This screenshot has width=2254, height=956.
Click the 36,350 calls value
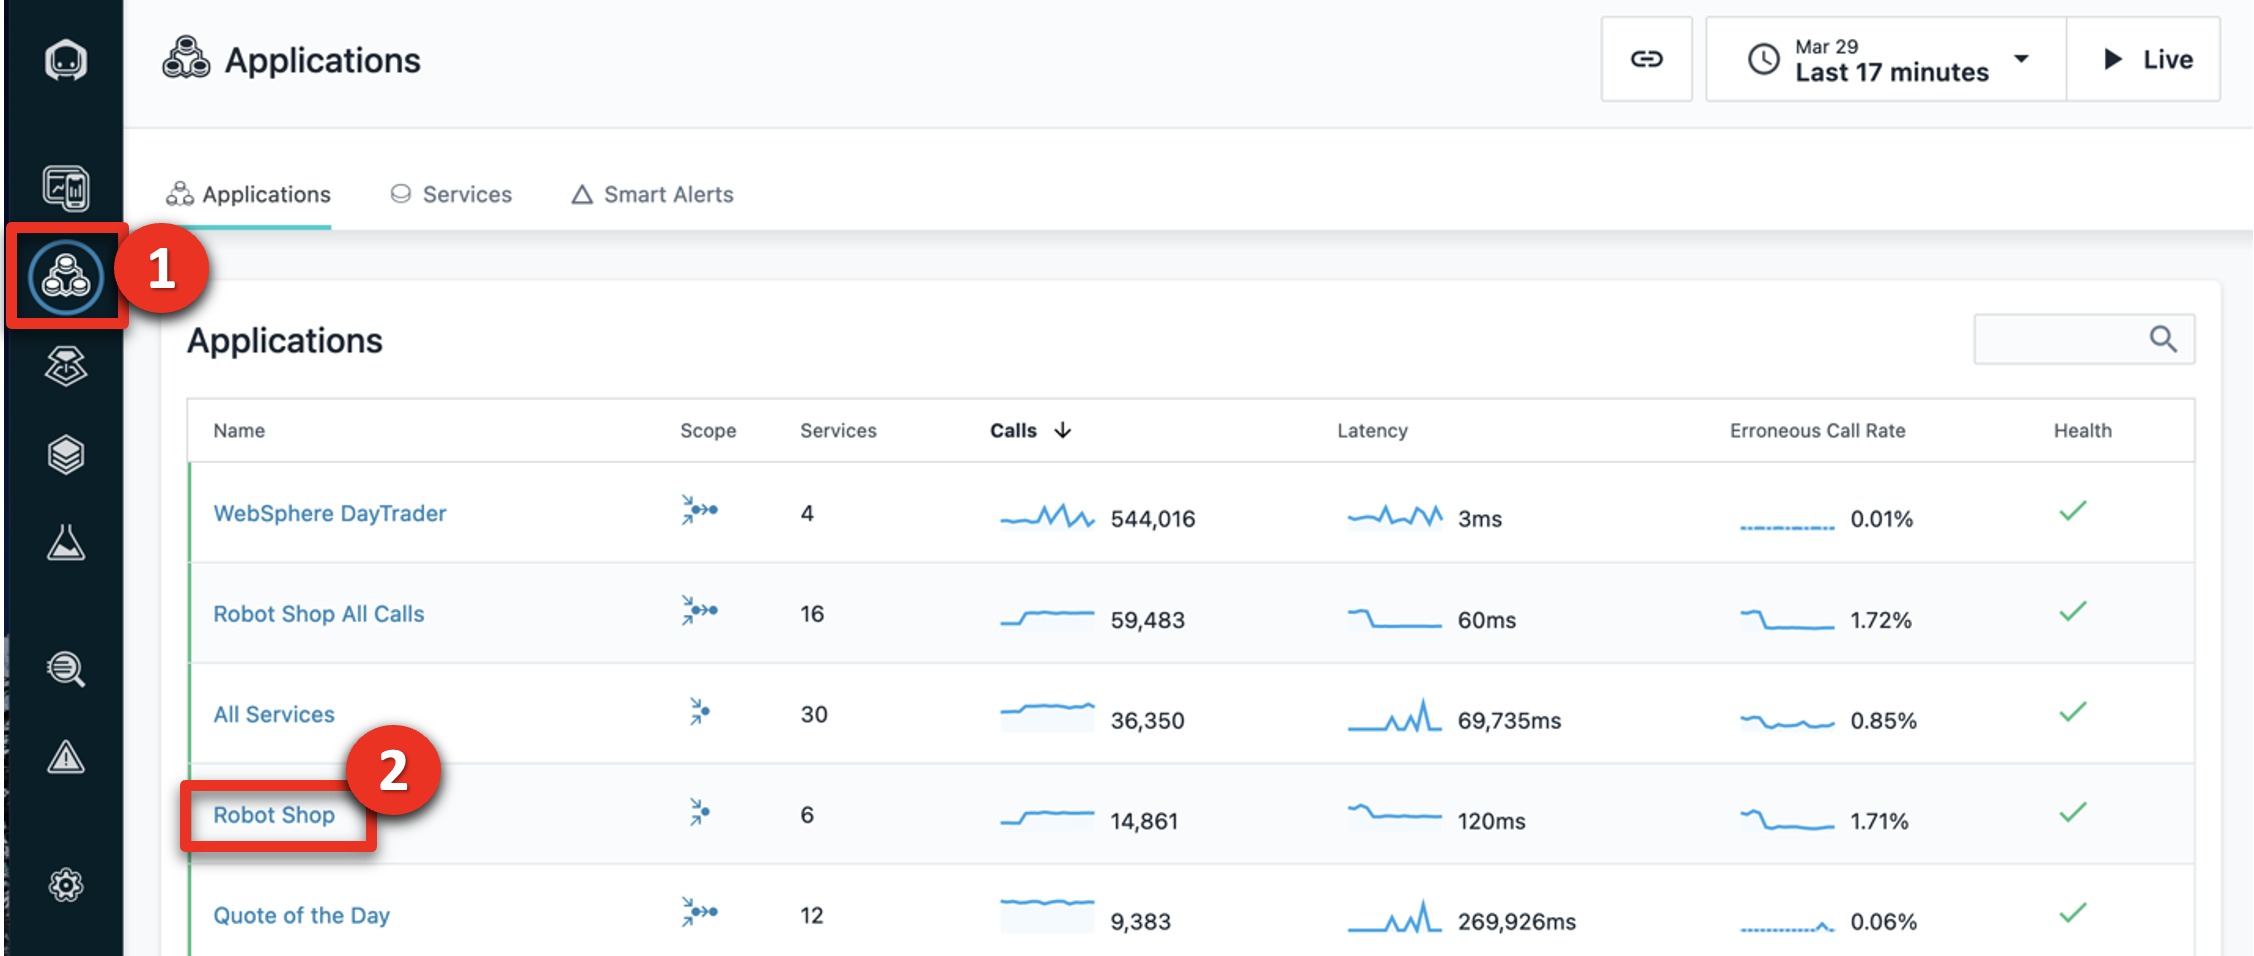tap(1147, 720)
